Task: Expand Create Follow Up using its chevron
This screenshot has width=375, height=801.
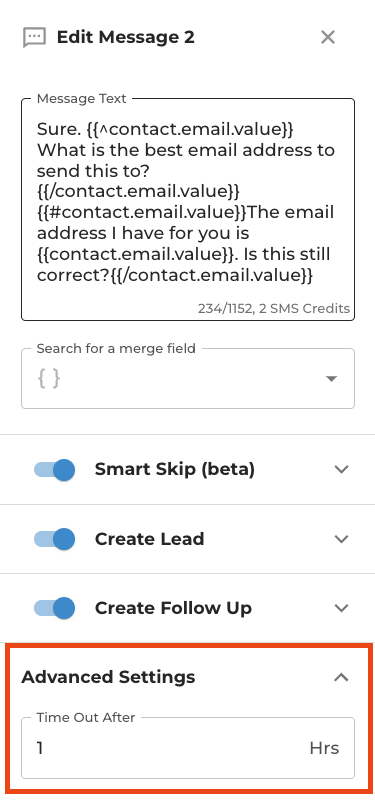Action: tap(341, 608)
